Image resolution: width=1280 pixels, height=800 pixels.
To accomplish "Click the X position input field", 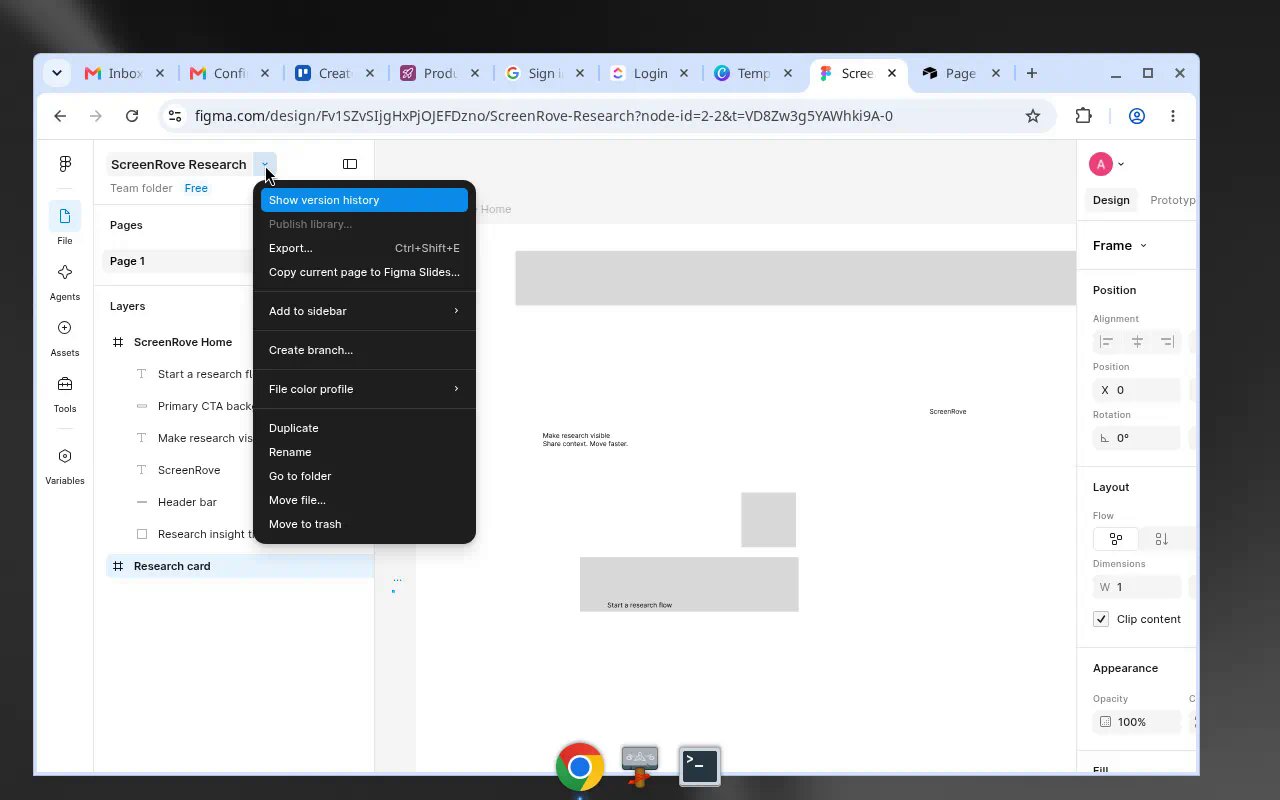I will (1138, 390).
